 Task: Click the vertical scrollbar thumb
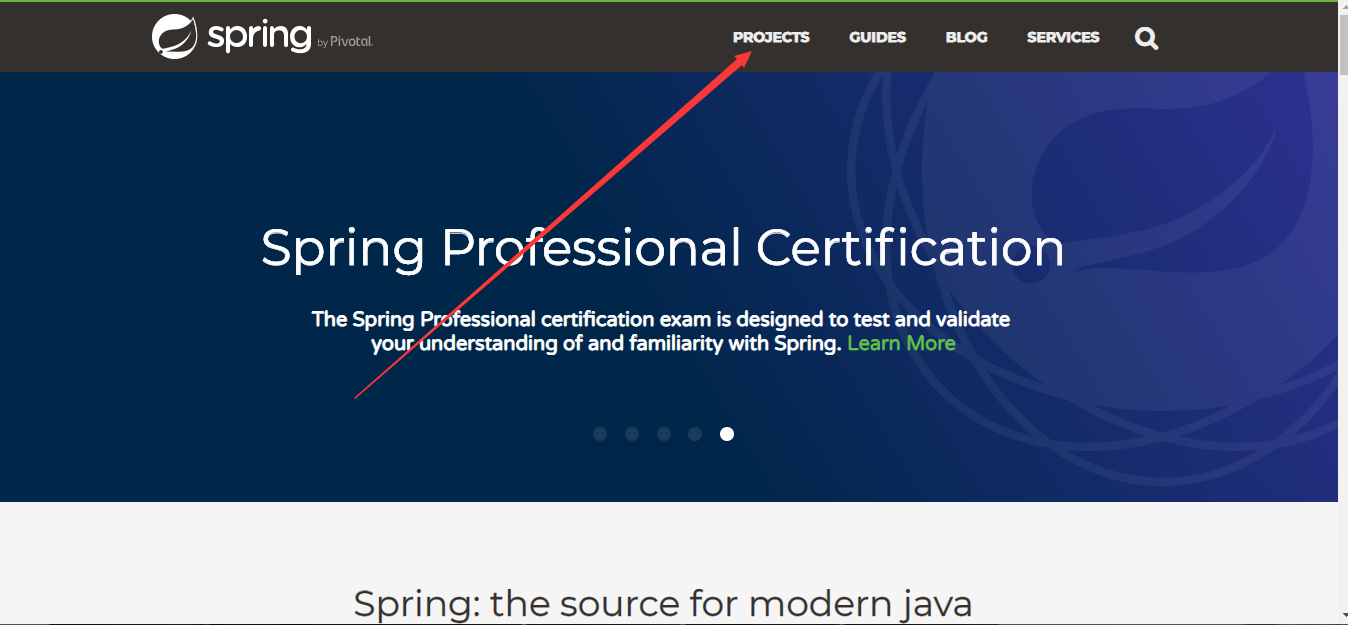click(x=1343, y=46)
